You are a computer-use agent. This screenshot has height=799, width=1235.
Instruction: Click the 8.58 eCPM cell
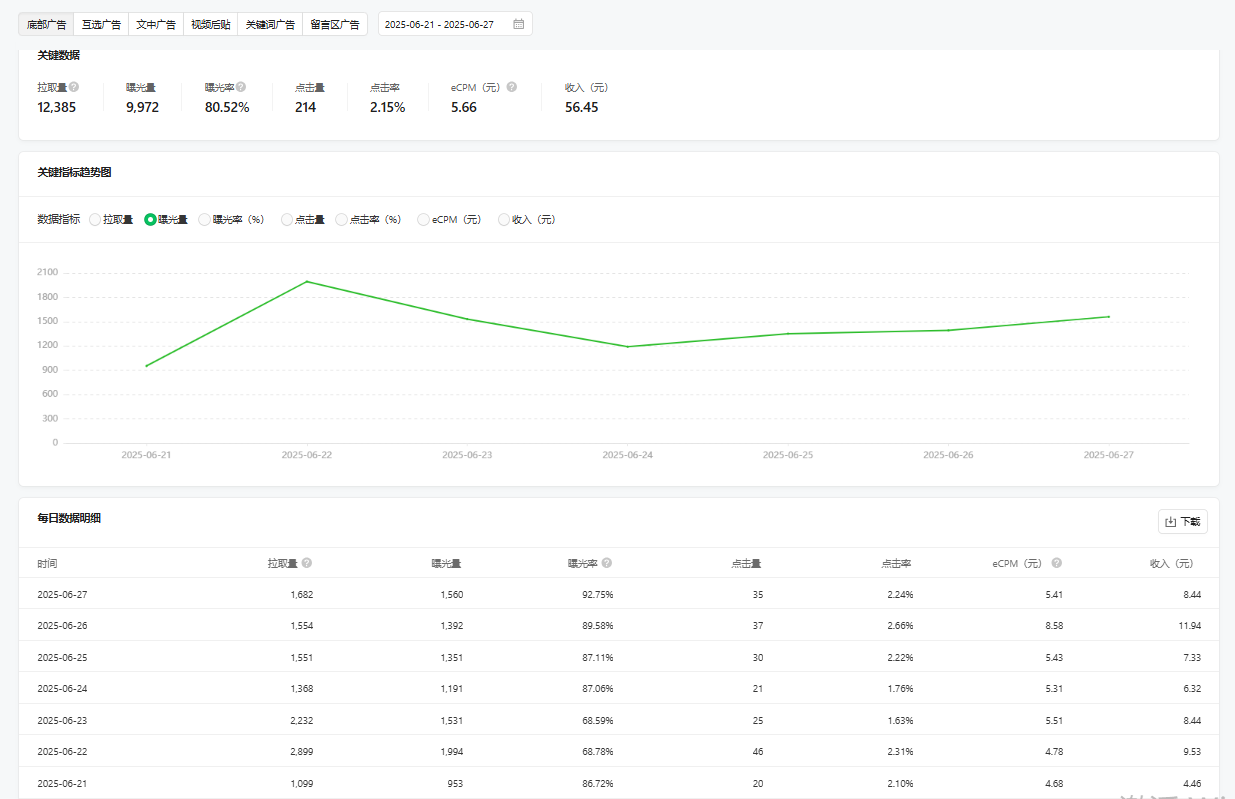[x=1053, y=625]
